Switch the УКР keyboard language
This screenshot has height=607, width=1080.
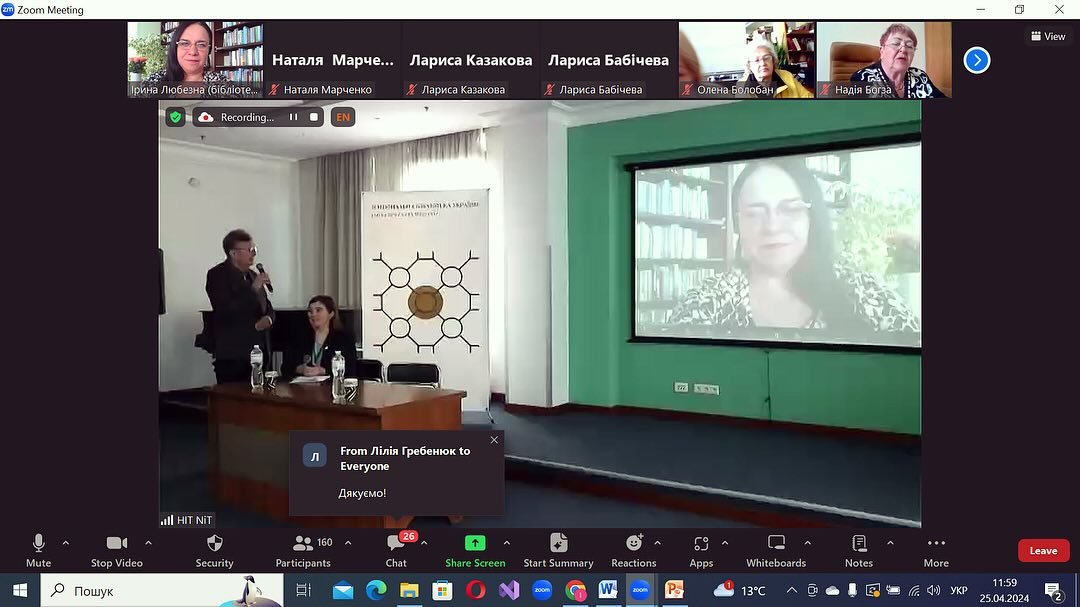click(x=958, y=590)
